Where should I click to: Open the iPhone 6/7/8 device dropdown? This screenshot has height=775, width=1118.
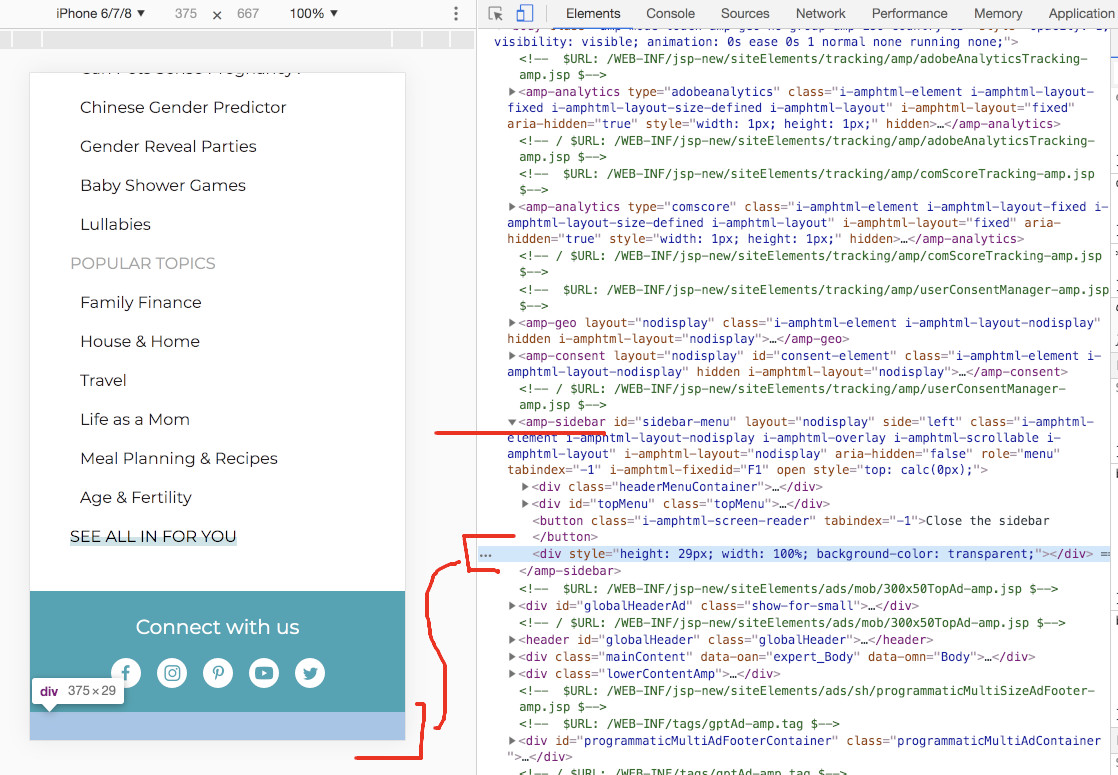(x=101, y=14)
